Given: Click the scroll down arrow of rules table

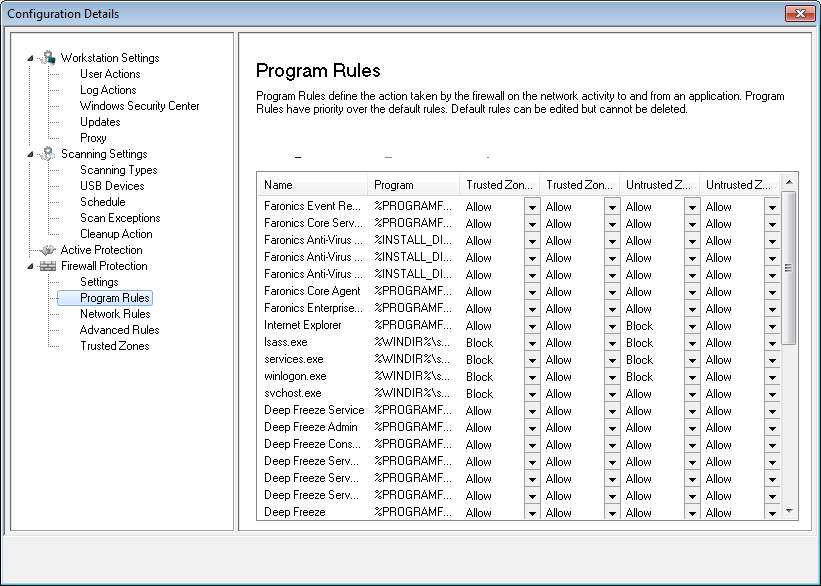Looking at the screenshot, I should pos(789,511).
